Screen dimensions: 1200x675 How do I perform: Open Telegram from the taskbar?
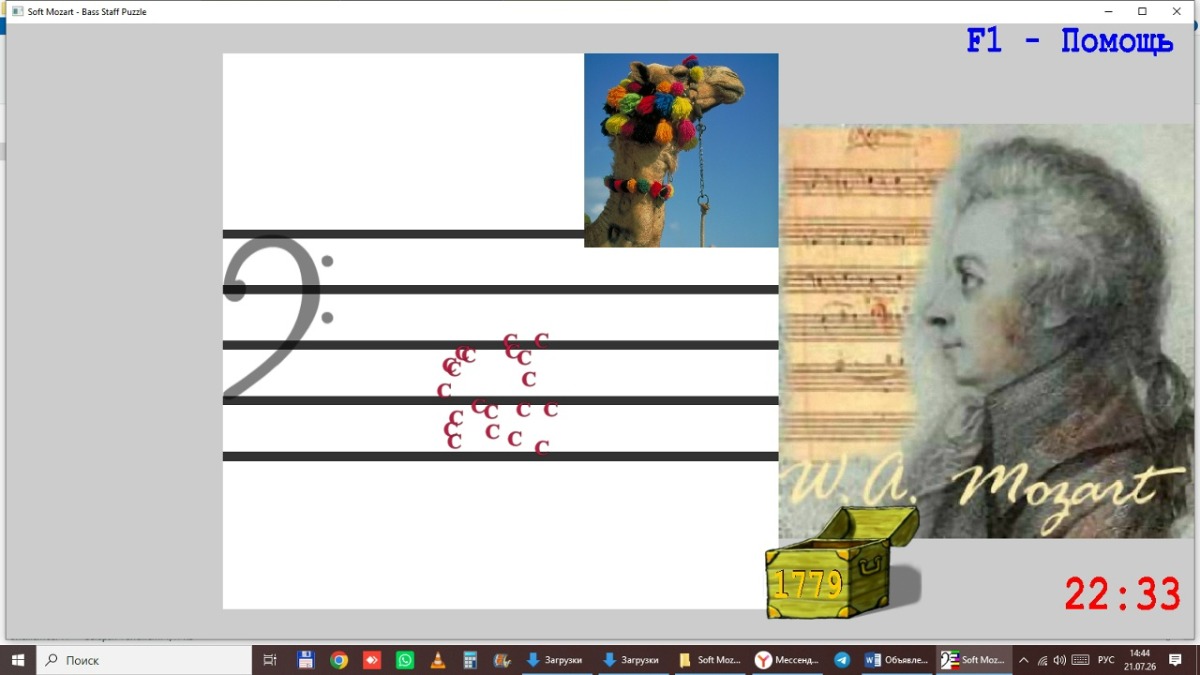point(842,660)
